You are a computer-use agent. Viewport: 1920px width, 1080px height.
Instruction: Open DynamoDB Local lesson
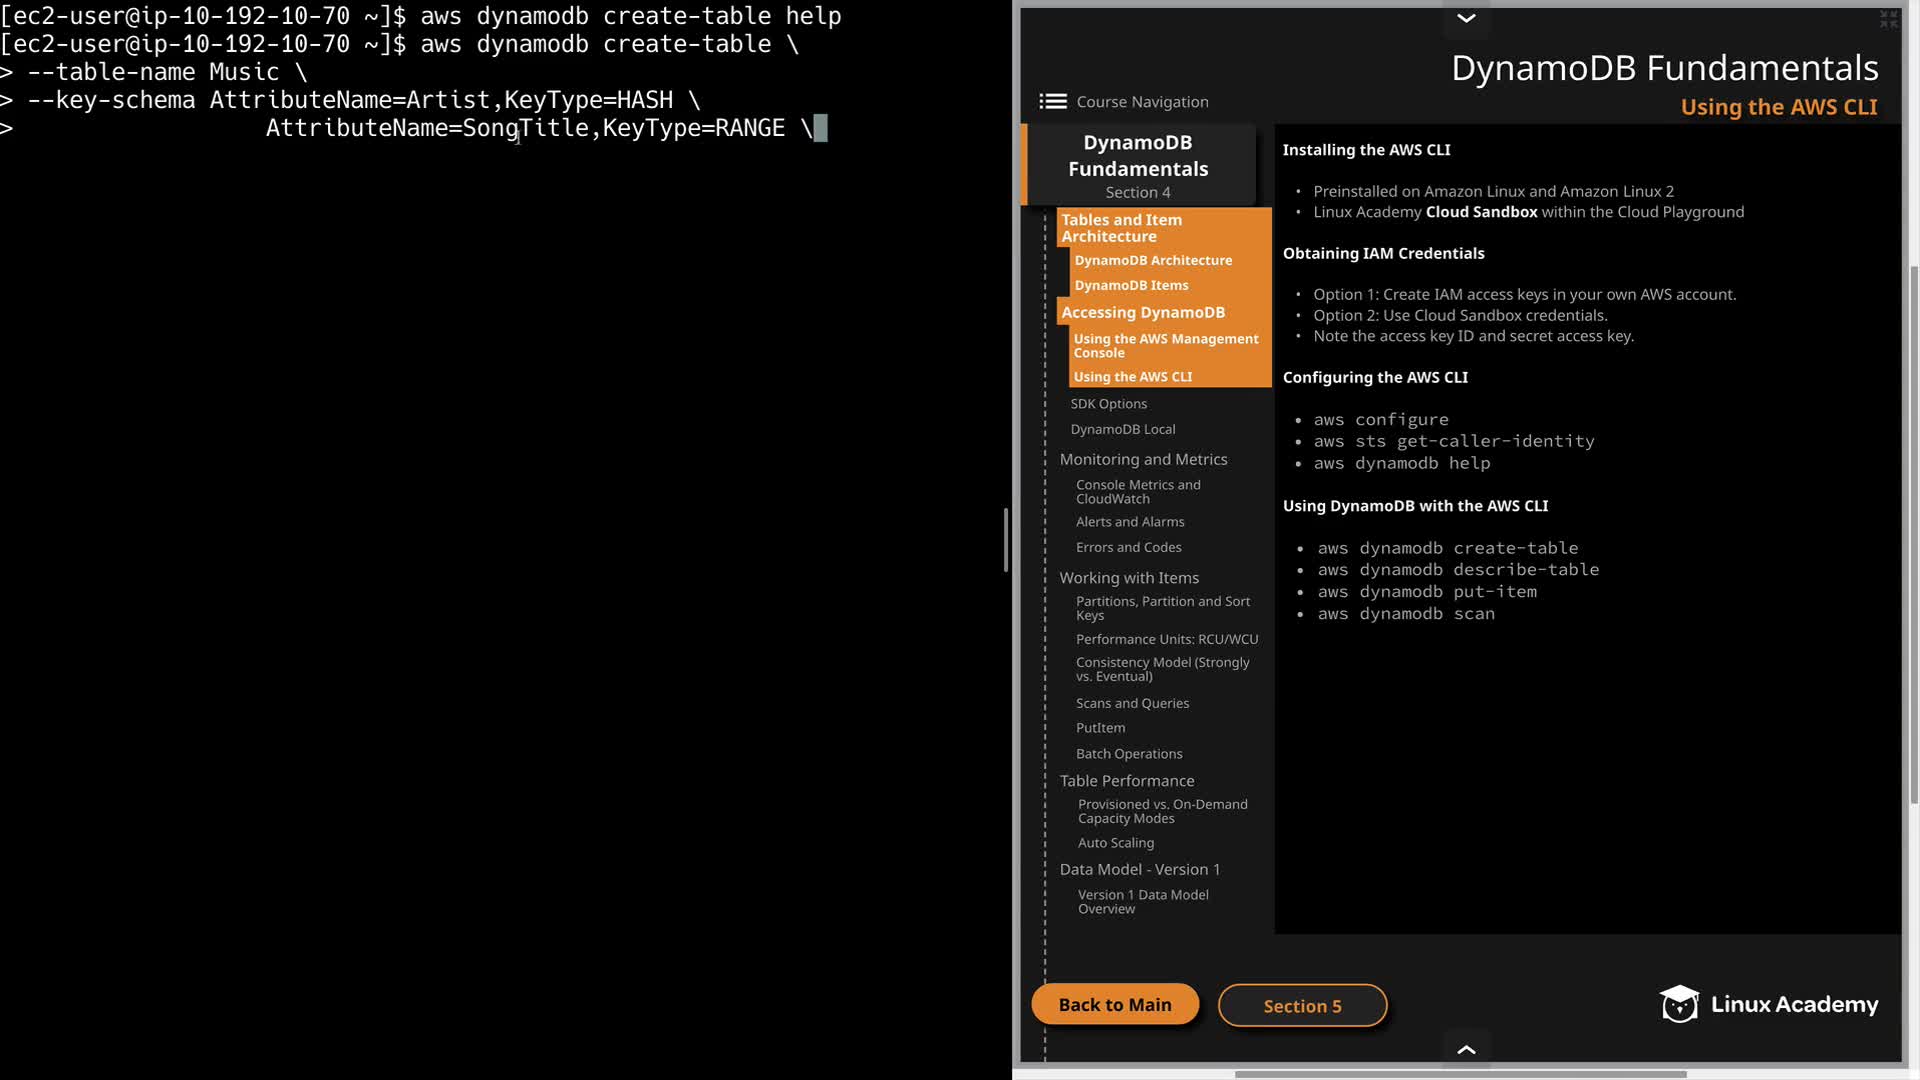coord(1122,429)
